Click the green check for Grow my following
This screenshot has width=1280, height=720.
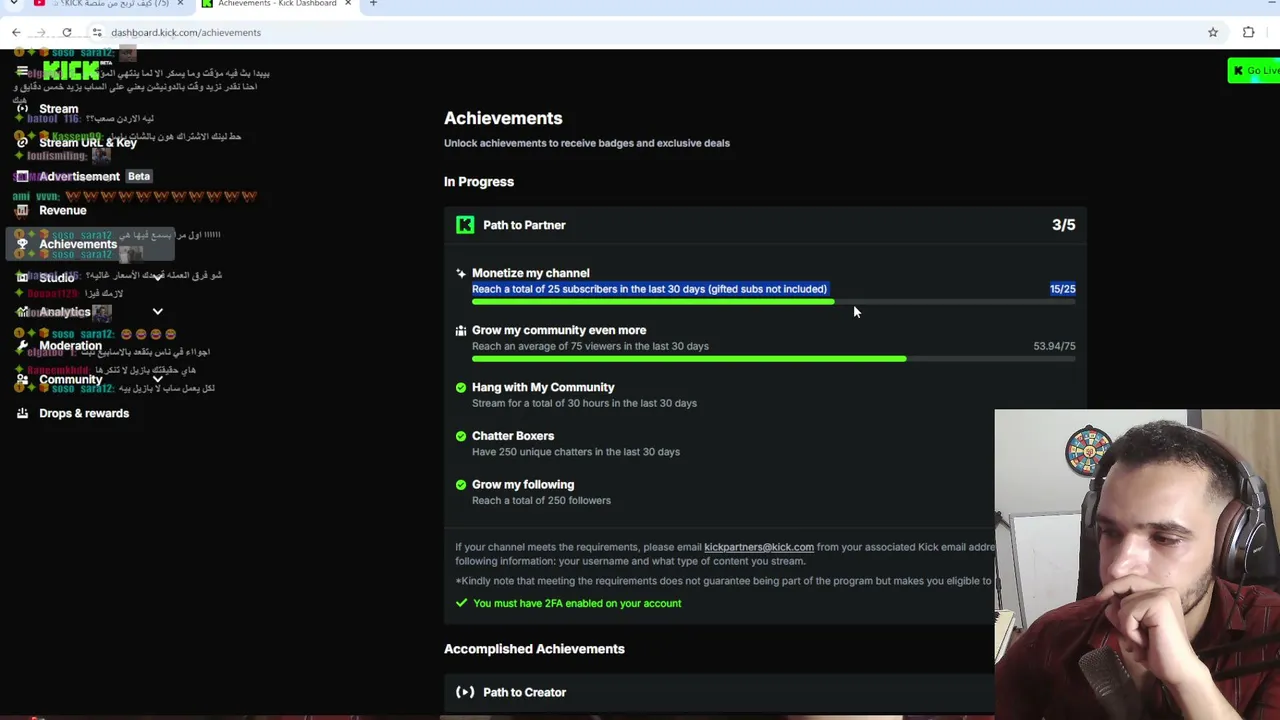(x=461, y=484)
